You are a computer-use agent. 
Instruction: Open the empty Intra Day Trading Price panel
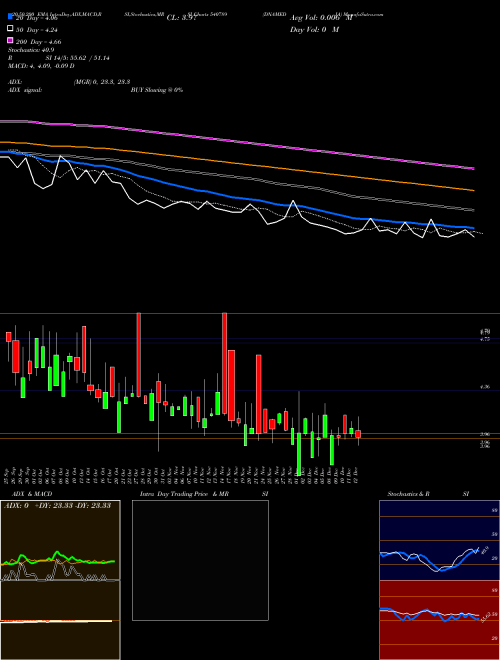(200, 560)
